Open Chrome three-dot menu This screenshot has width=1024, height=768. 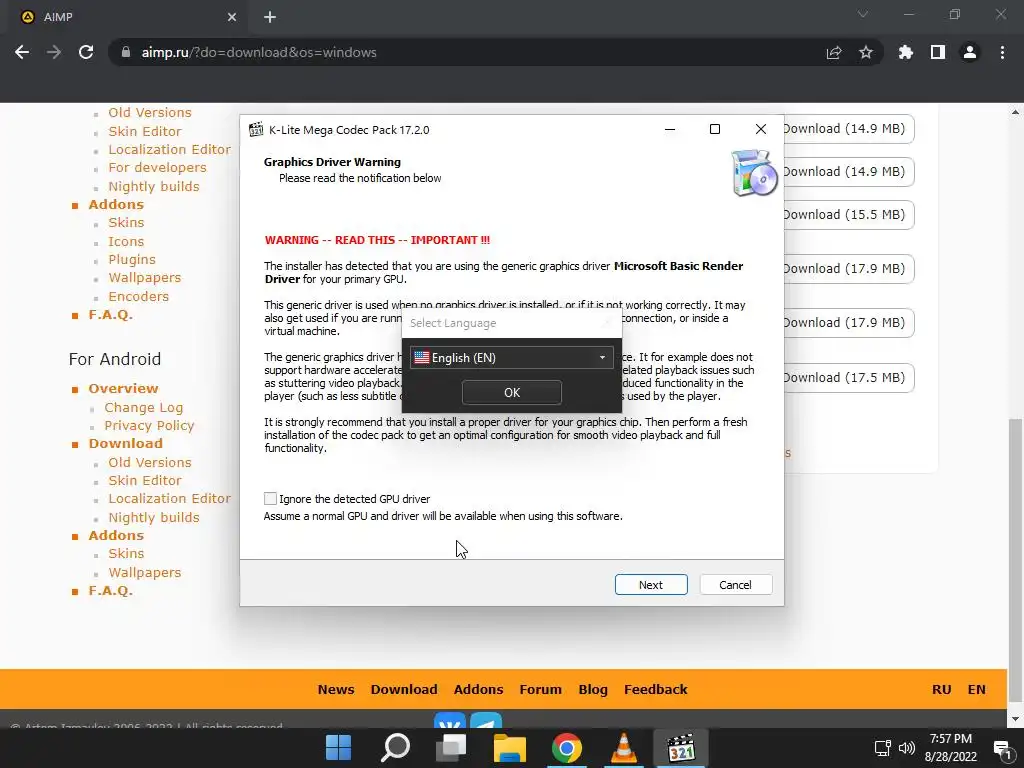tap(1002, 52)
